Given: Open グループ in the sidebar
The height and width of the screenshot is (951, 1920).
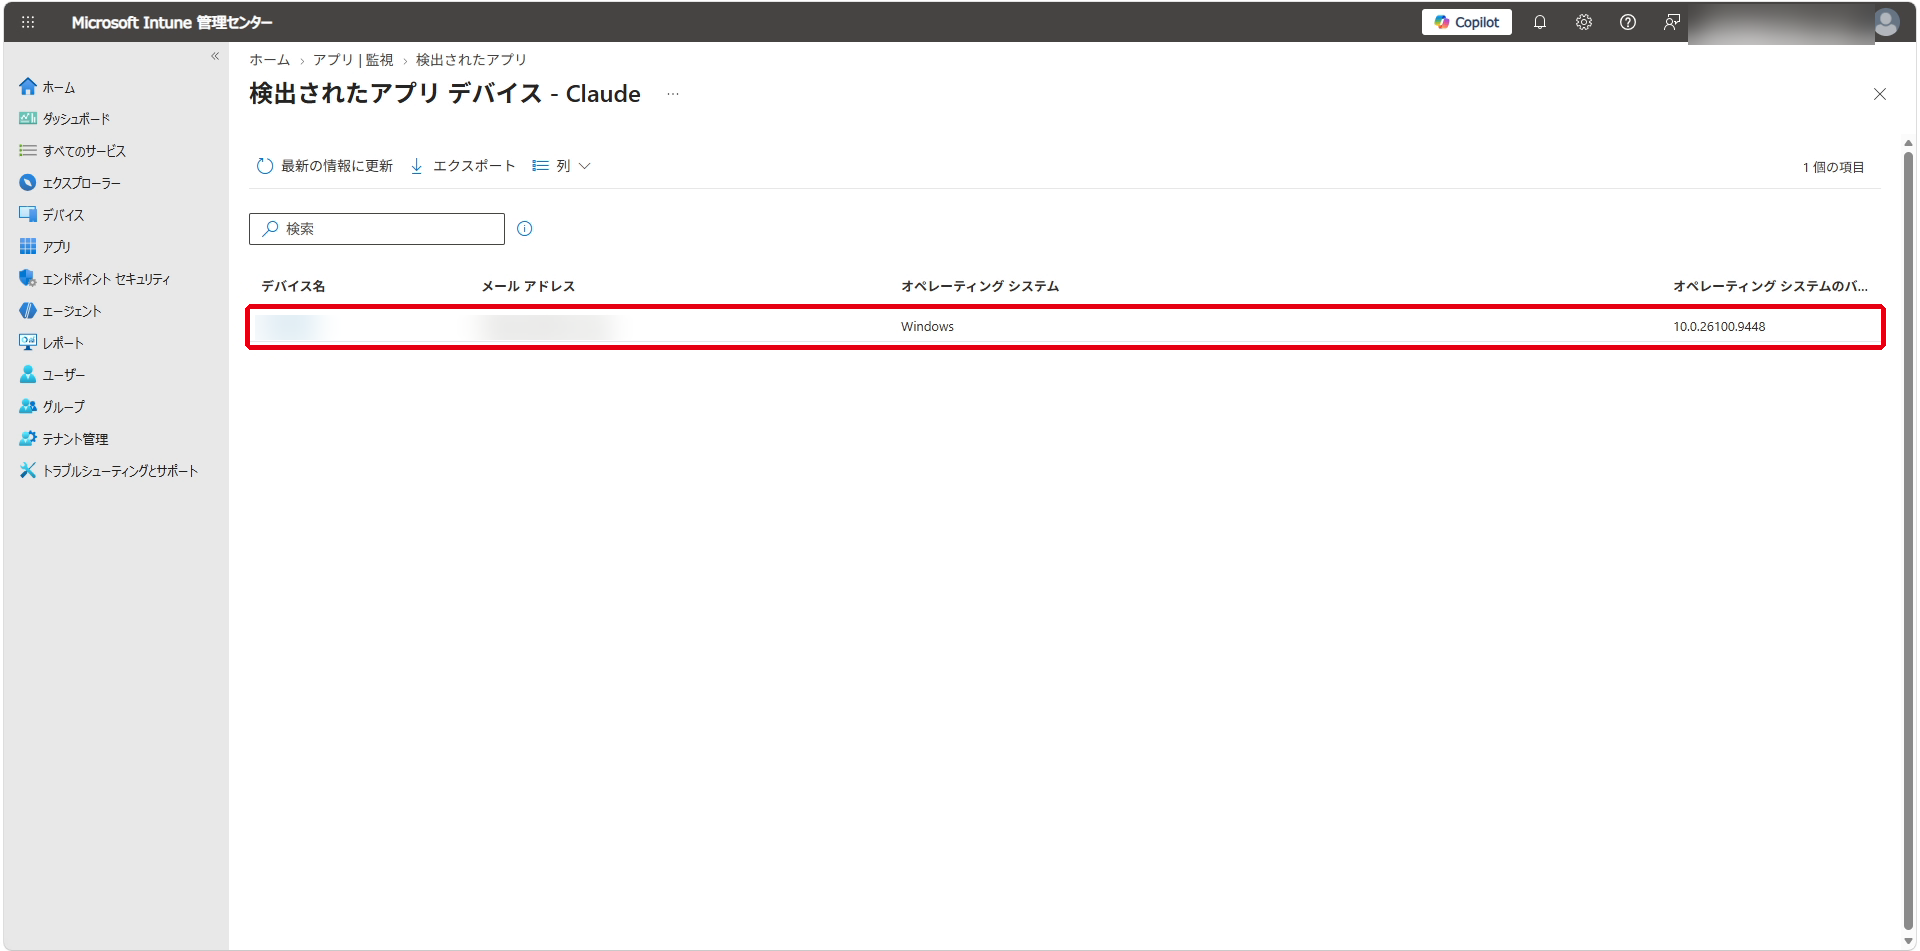Looking at the screenshot, I should [x=52, y=407].
